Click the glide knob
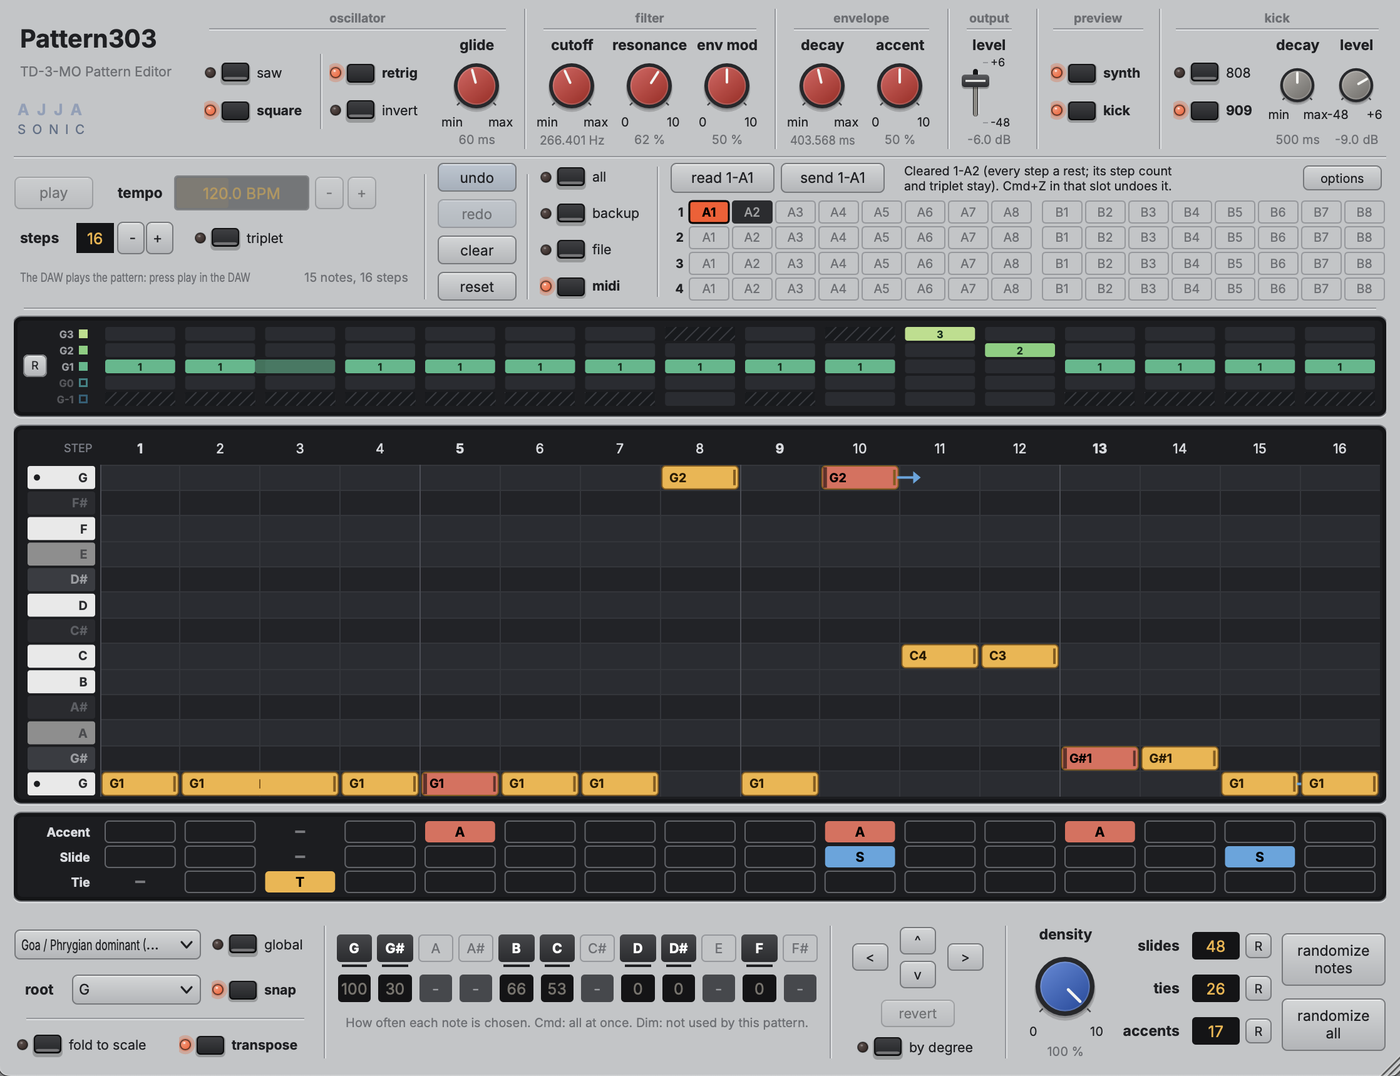 coord(476,86)
